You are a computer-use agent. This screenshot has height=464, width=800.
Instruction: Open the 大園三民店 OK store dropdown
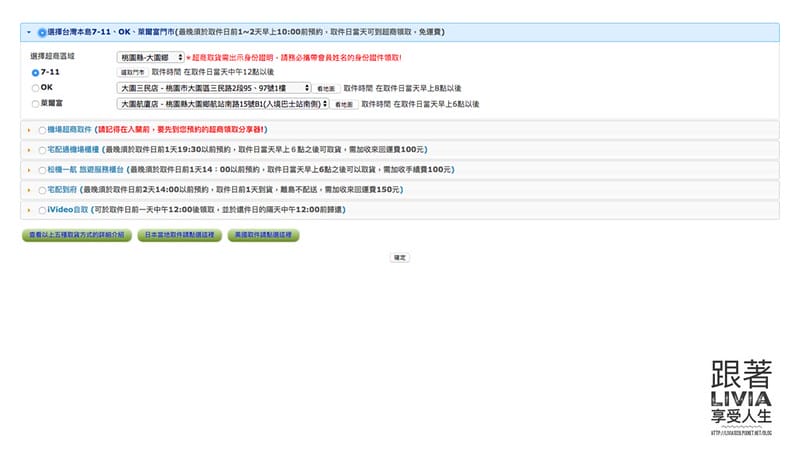214,88
